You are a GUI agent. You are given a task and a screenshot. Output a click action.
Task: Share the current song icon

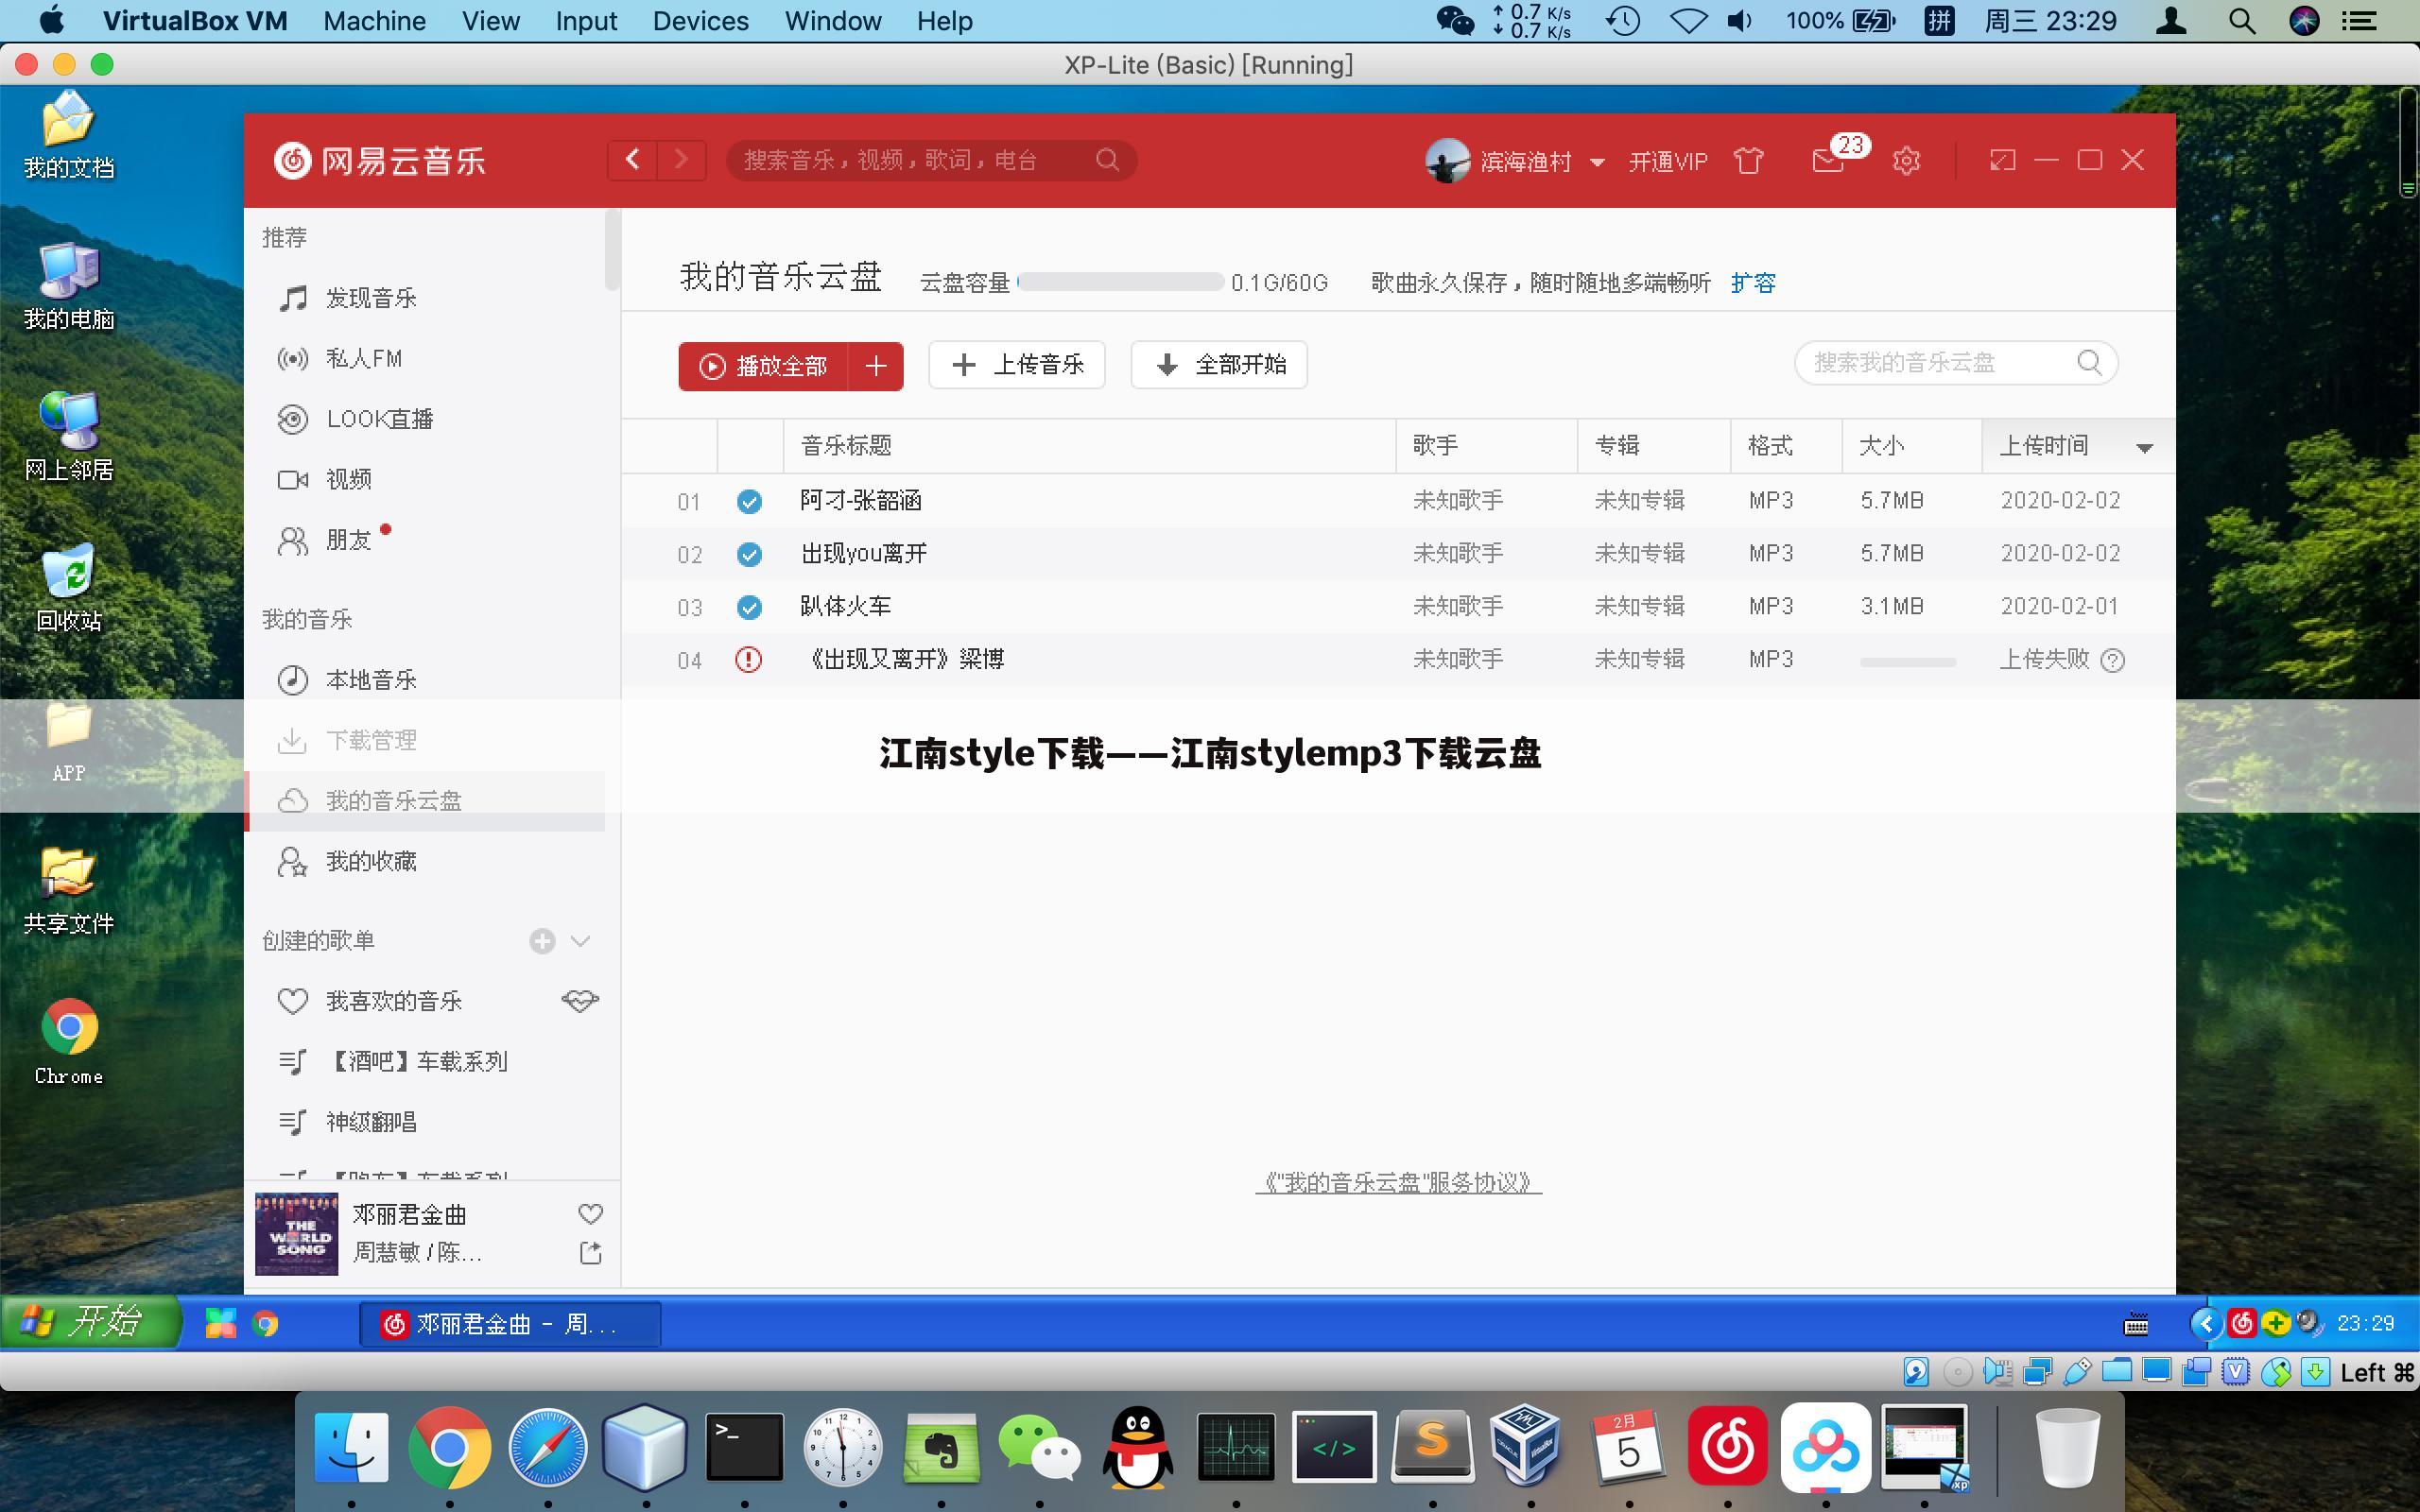coord(591,1252)
